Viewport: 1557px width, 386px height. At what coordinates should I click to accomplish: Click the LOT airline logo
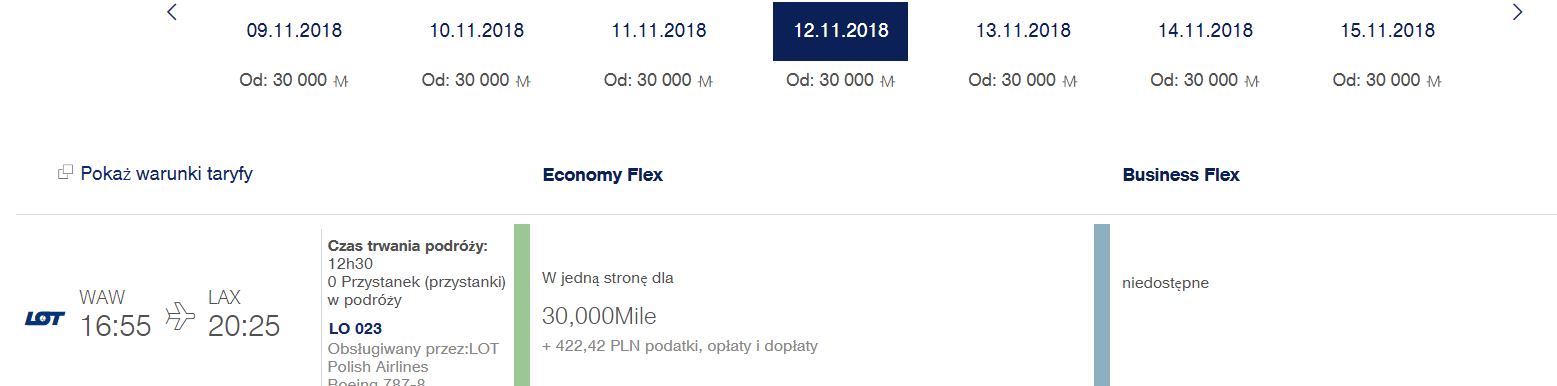(x=45, y=319)
